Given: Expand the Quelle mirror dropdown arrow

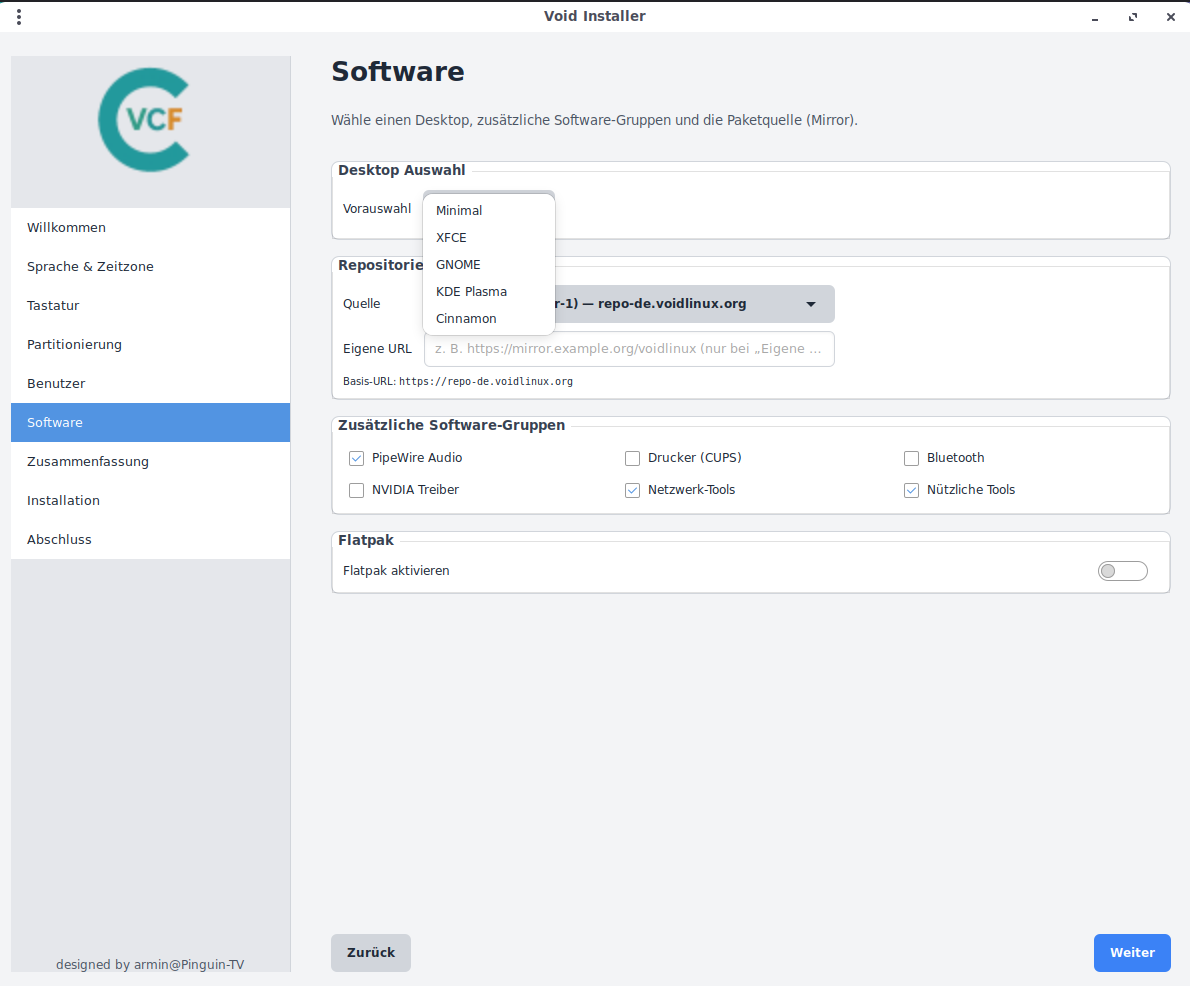Looking at the screenshot, I should click(x=810, y=304).
